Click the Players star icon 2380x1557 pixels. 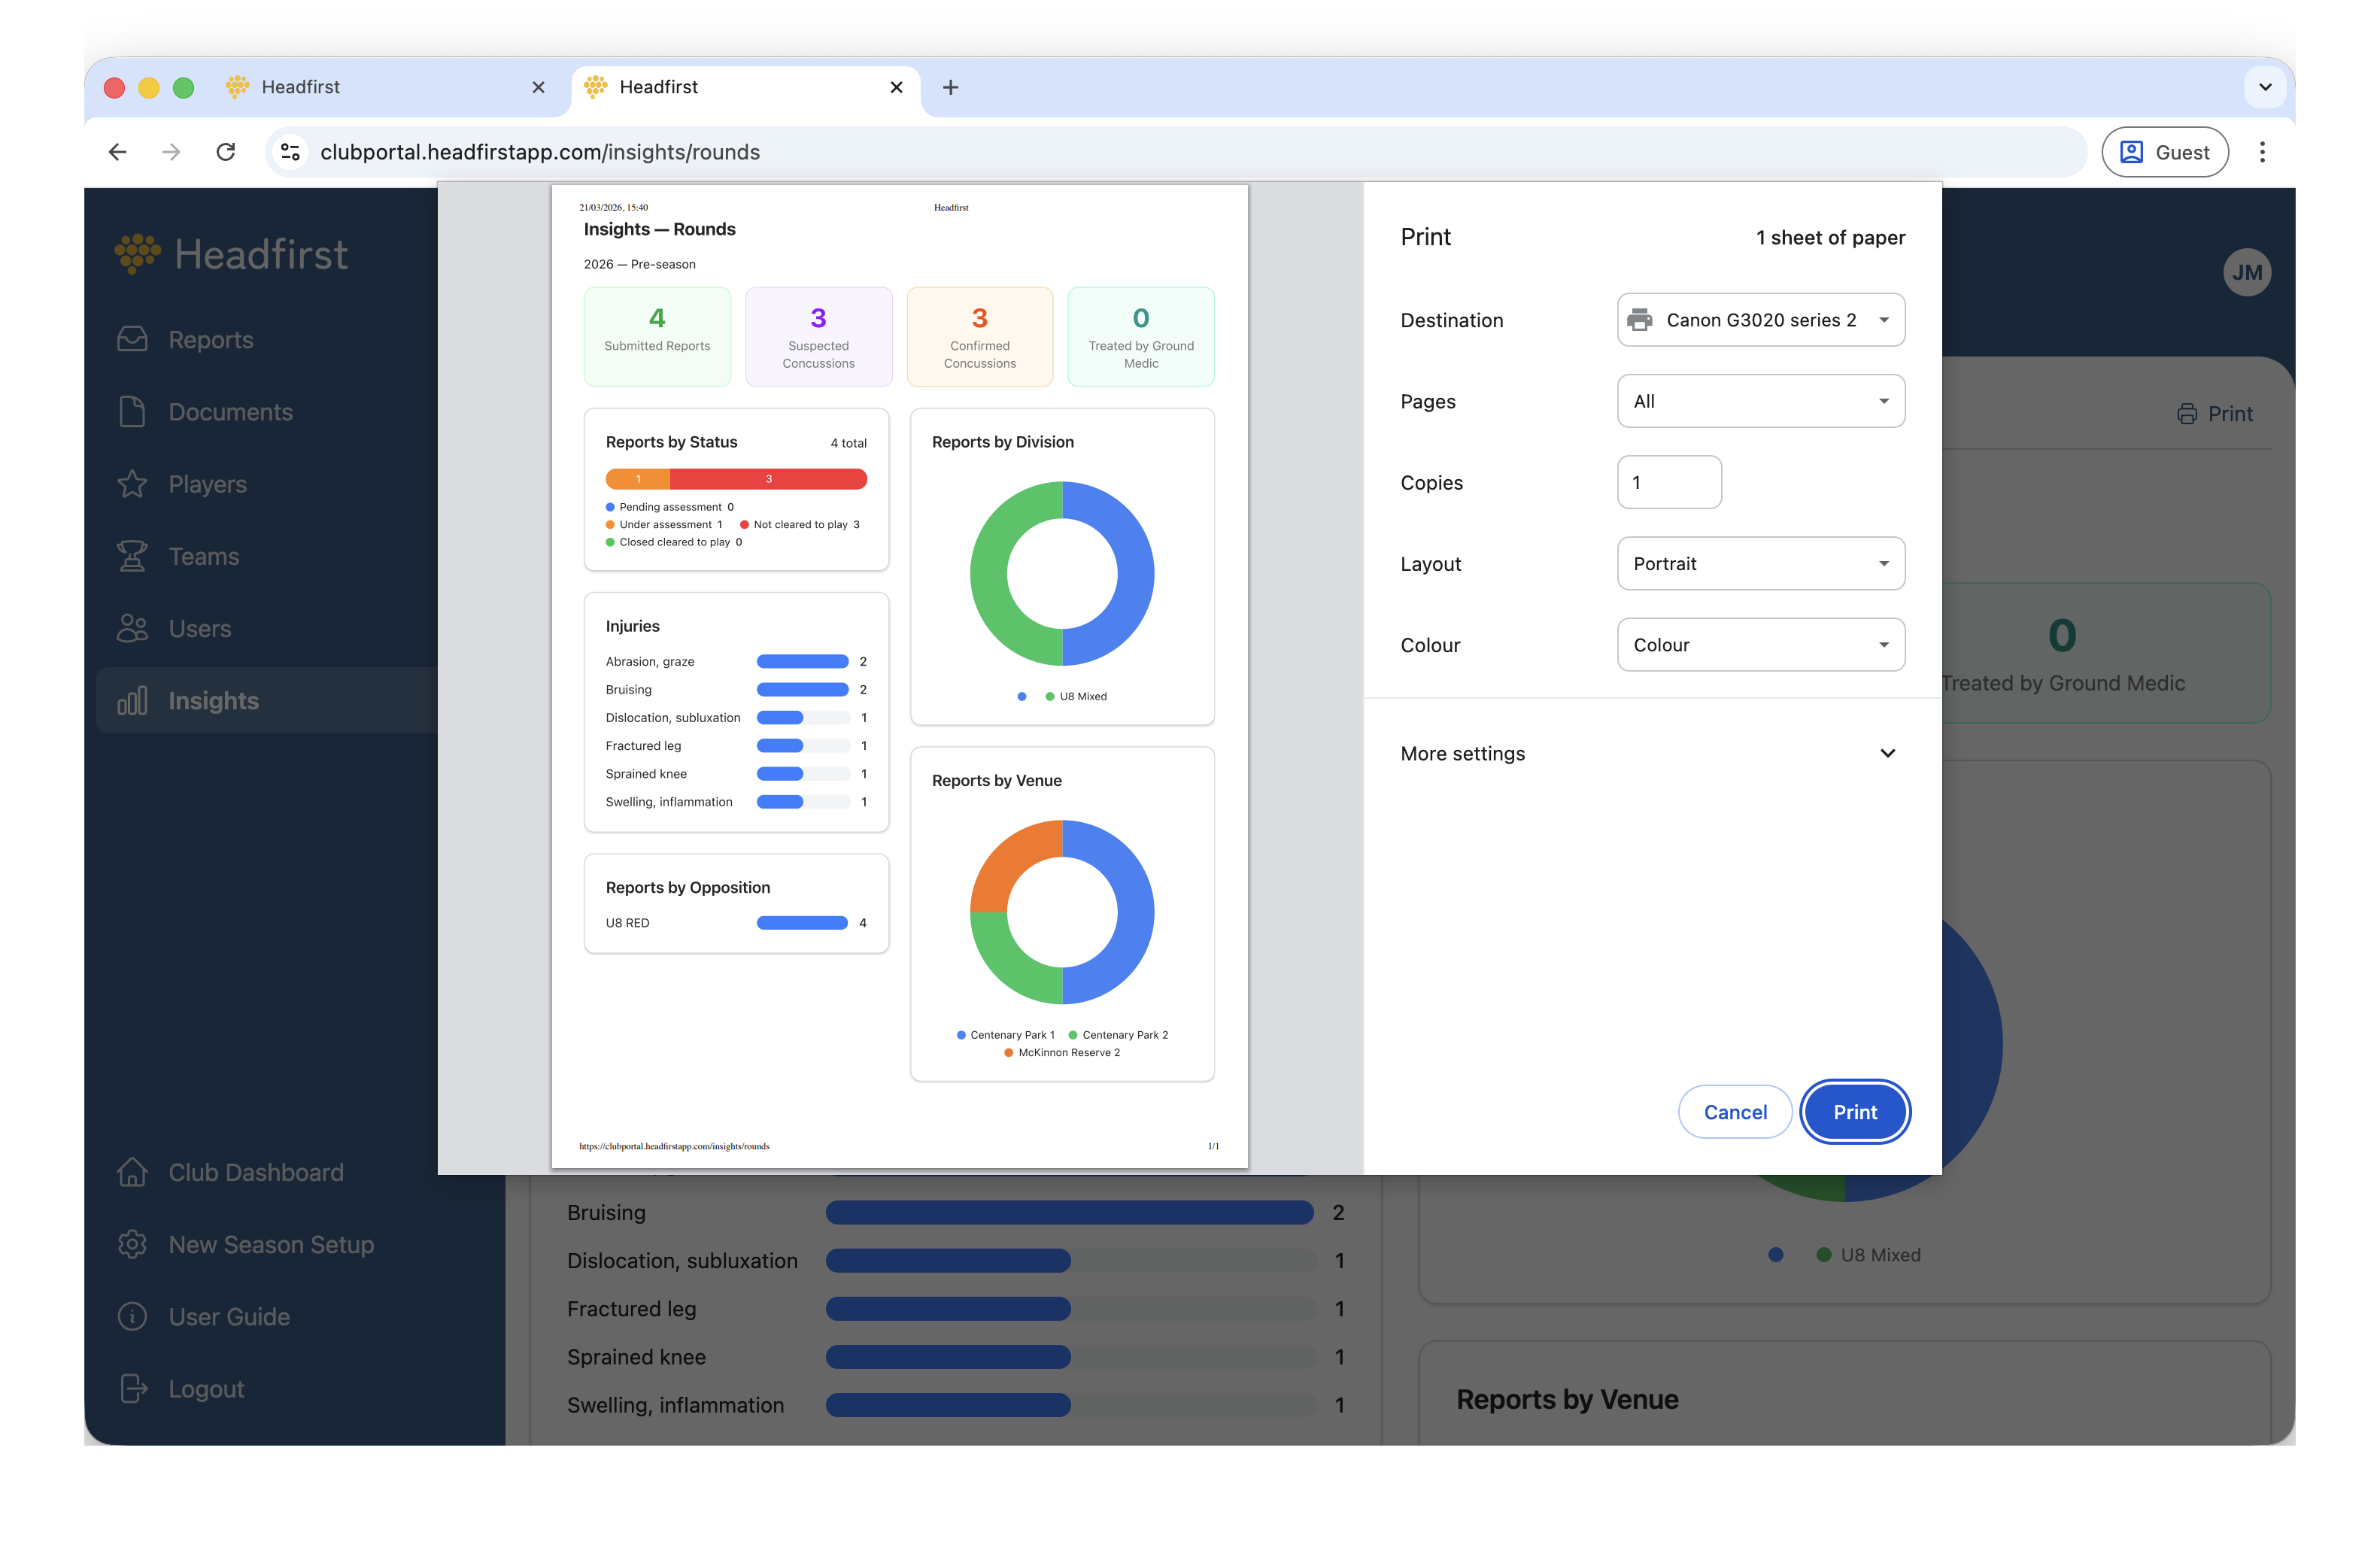tap(132, 484)
